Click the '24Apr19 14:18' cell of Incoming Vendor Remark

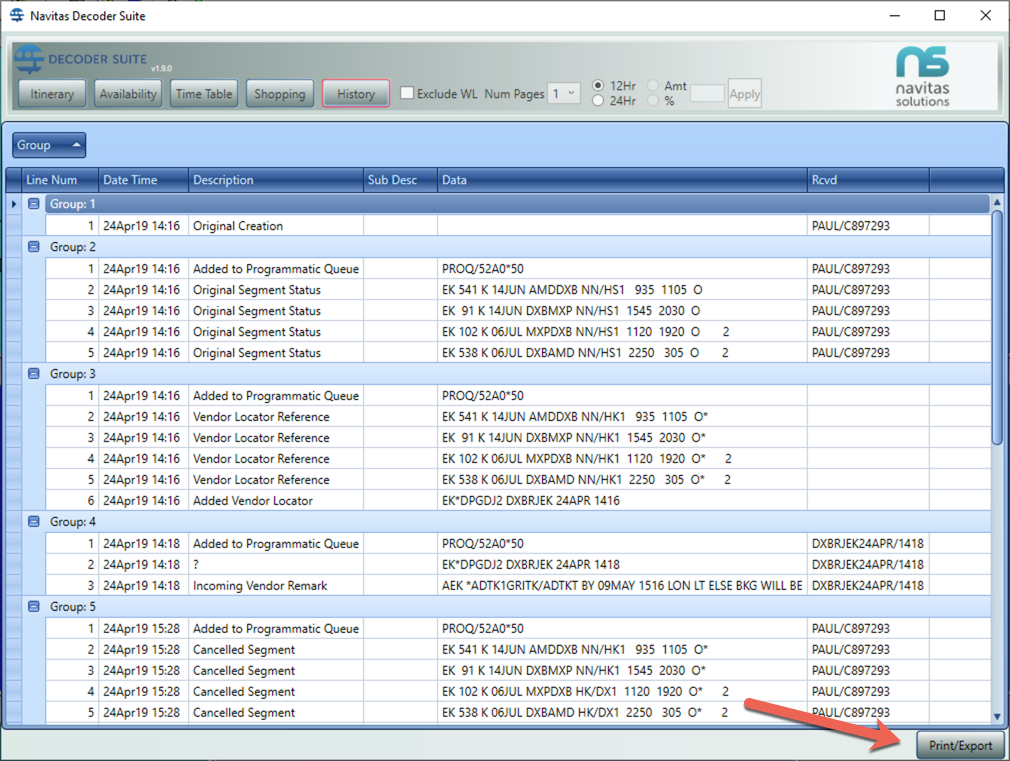(143, 586)
